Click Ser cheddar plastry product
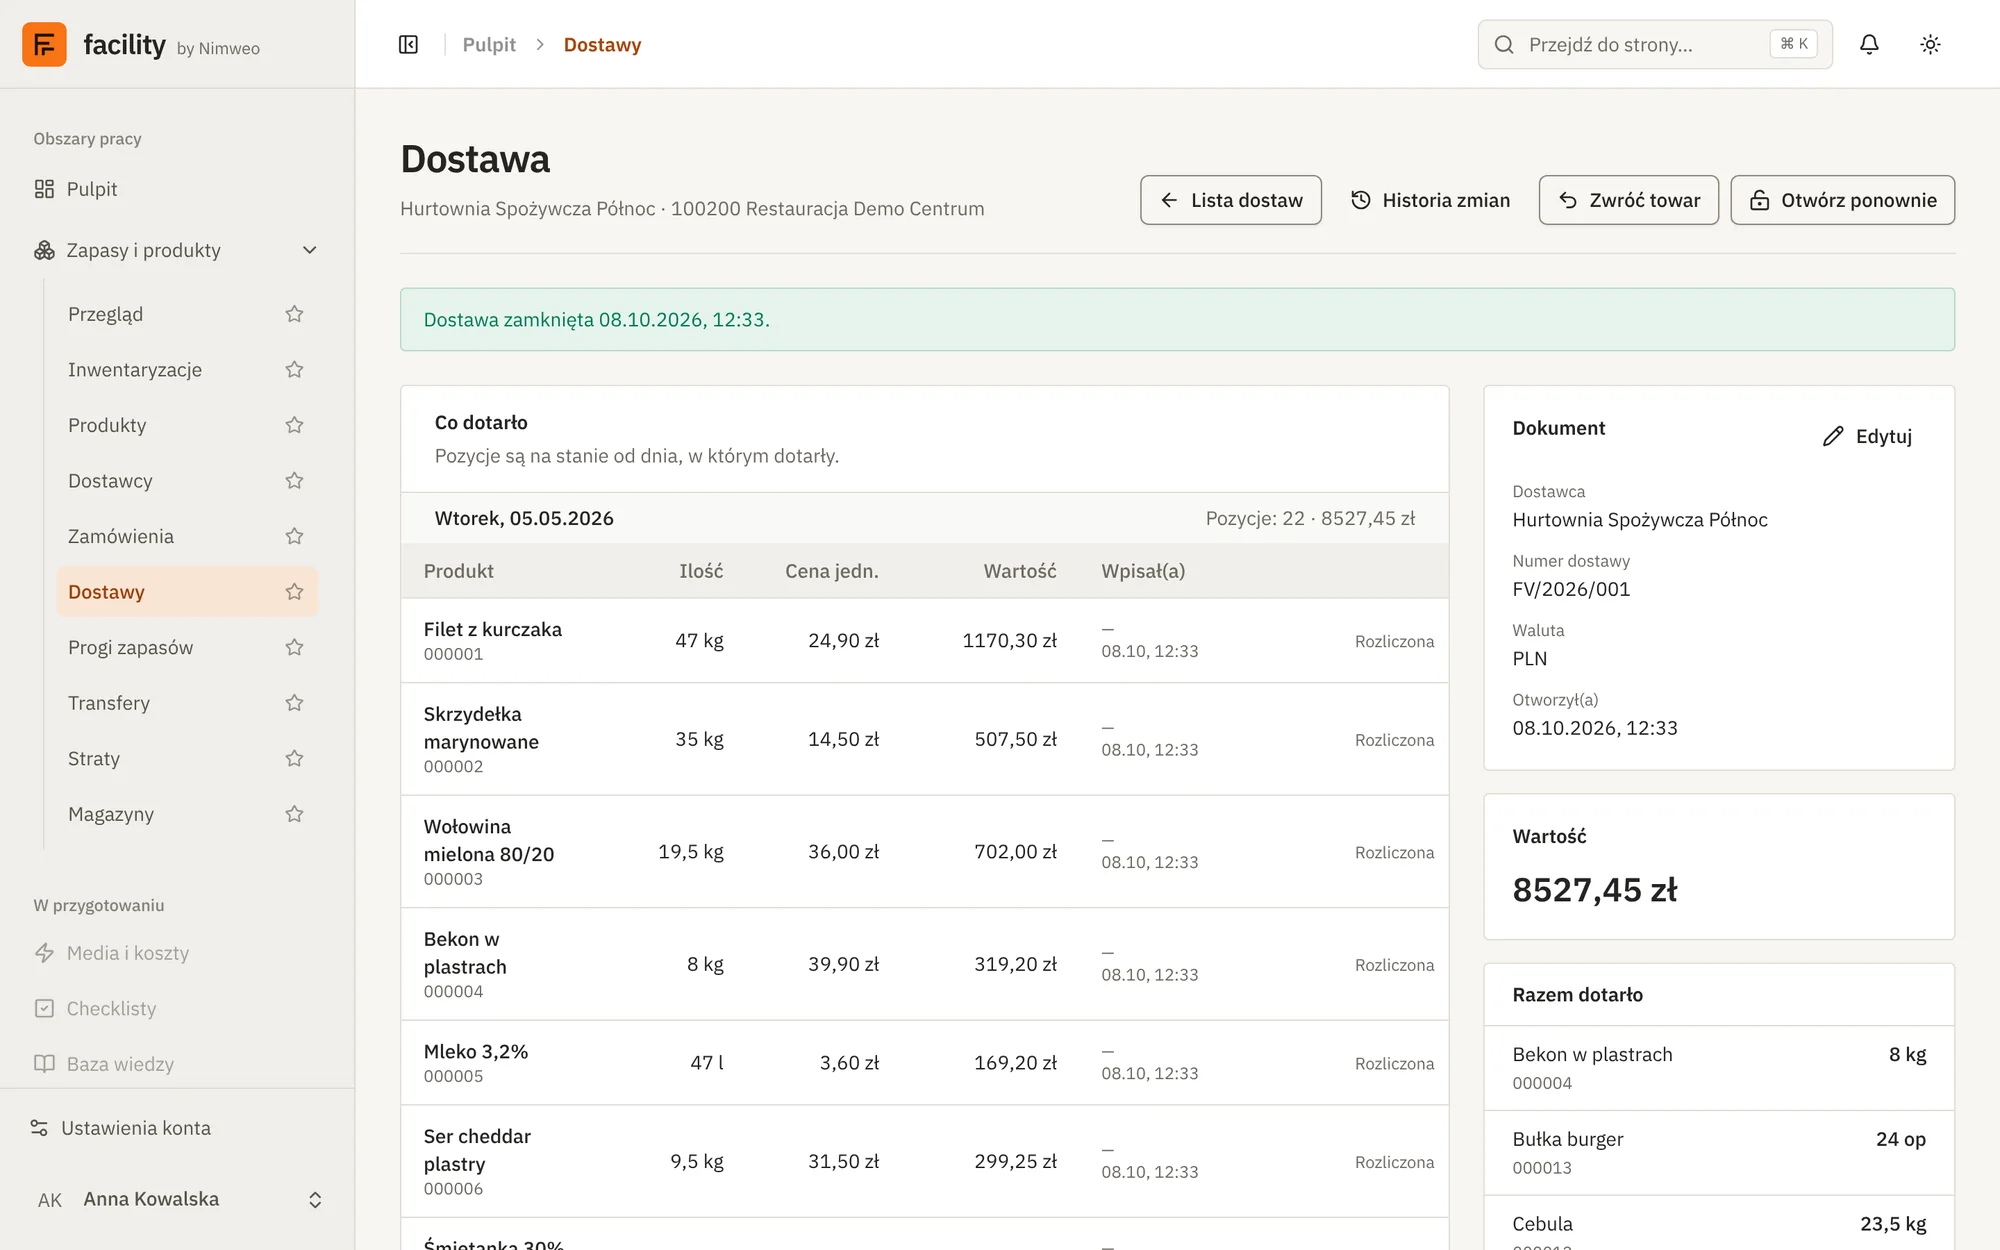 (477, 1150)
